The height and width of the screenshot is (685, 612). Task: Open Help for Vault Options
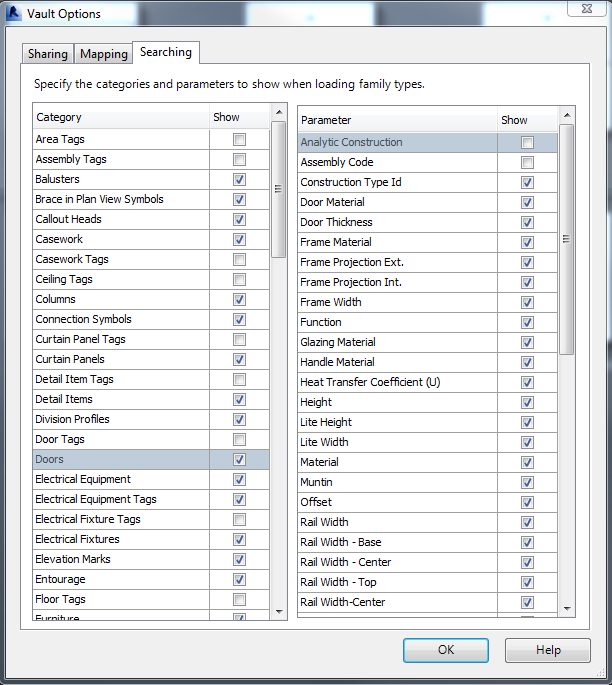pyautogui.click(x=548, y=650)
